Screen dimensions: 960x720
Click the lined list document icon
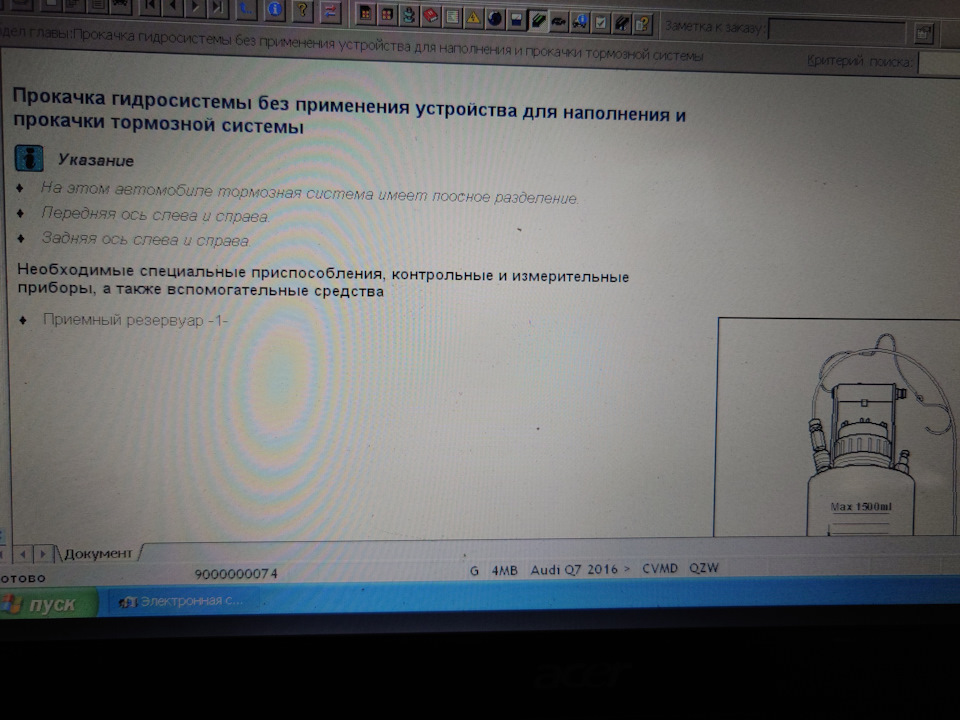(452, 17)
